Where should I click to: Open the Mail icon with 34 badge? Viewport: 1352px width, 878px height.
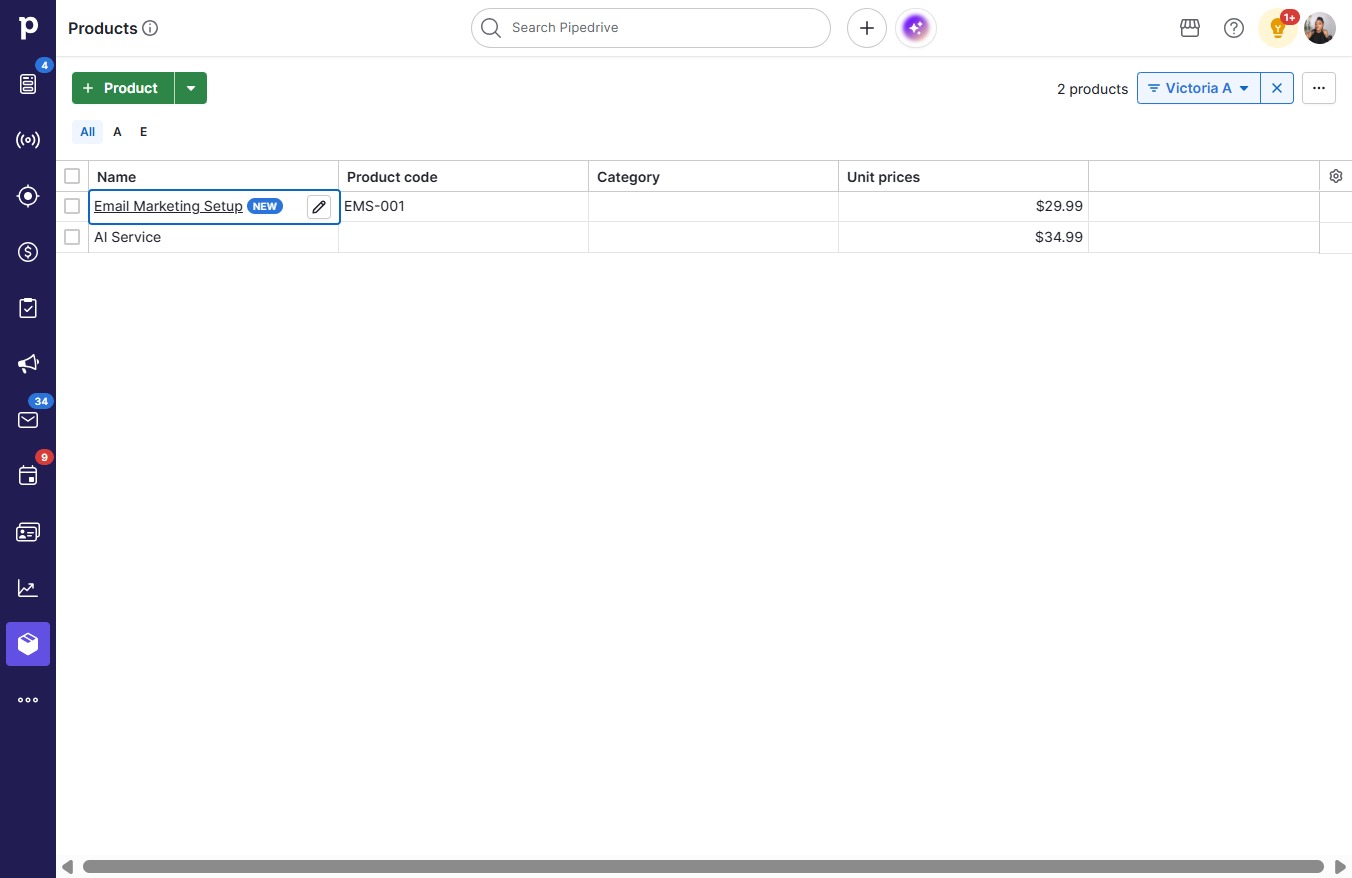click(x=28, y=420)
